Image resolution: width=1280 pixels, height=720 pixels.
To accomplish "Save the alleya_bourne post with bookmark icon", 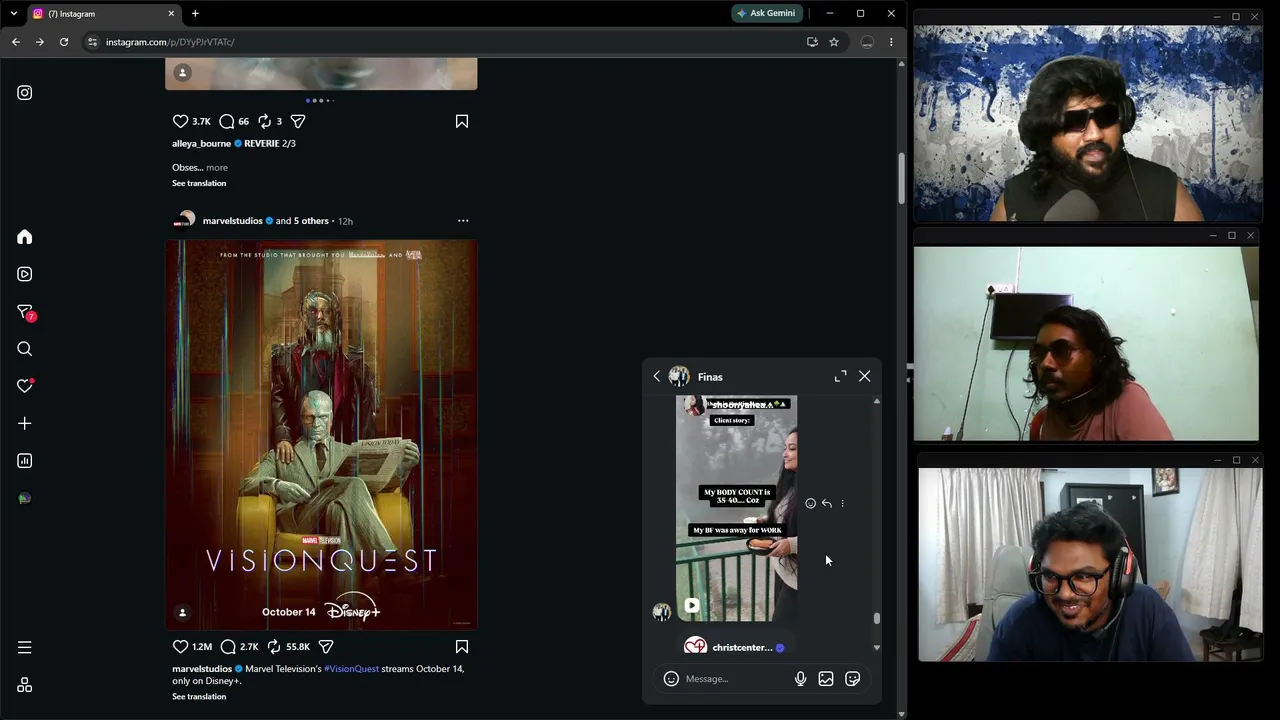I will [x=462, y=121].
